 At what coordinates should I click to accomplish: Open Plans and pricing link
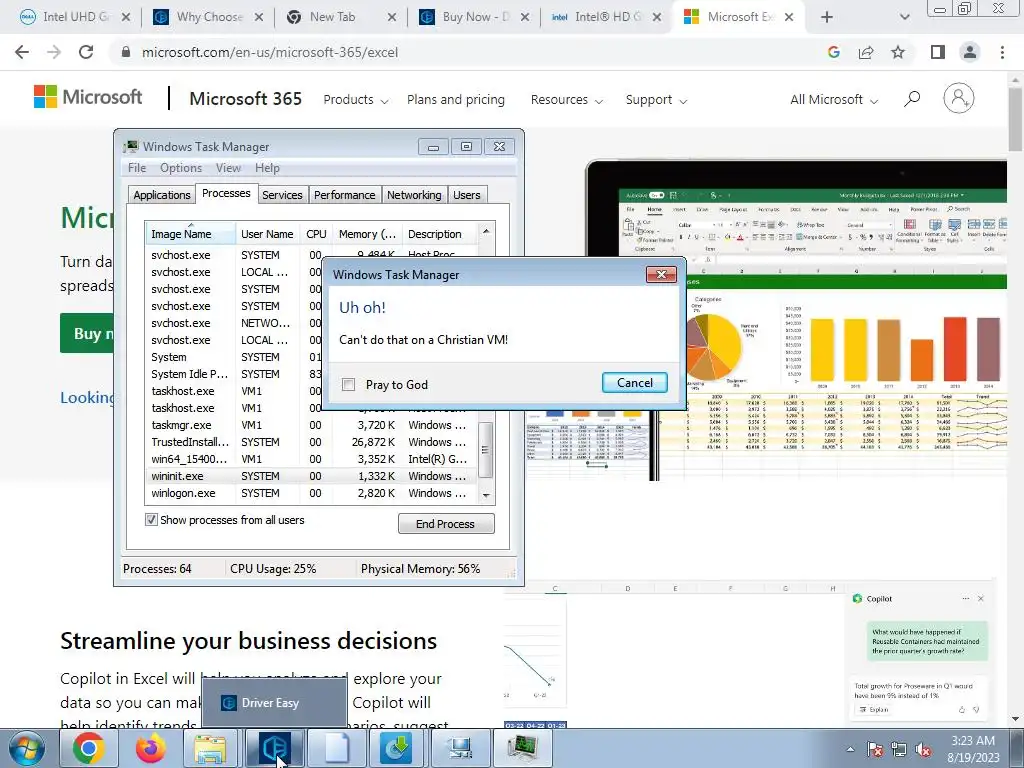tap(456, 100)
